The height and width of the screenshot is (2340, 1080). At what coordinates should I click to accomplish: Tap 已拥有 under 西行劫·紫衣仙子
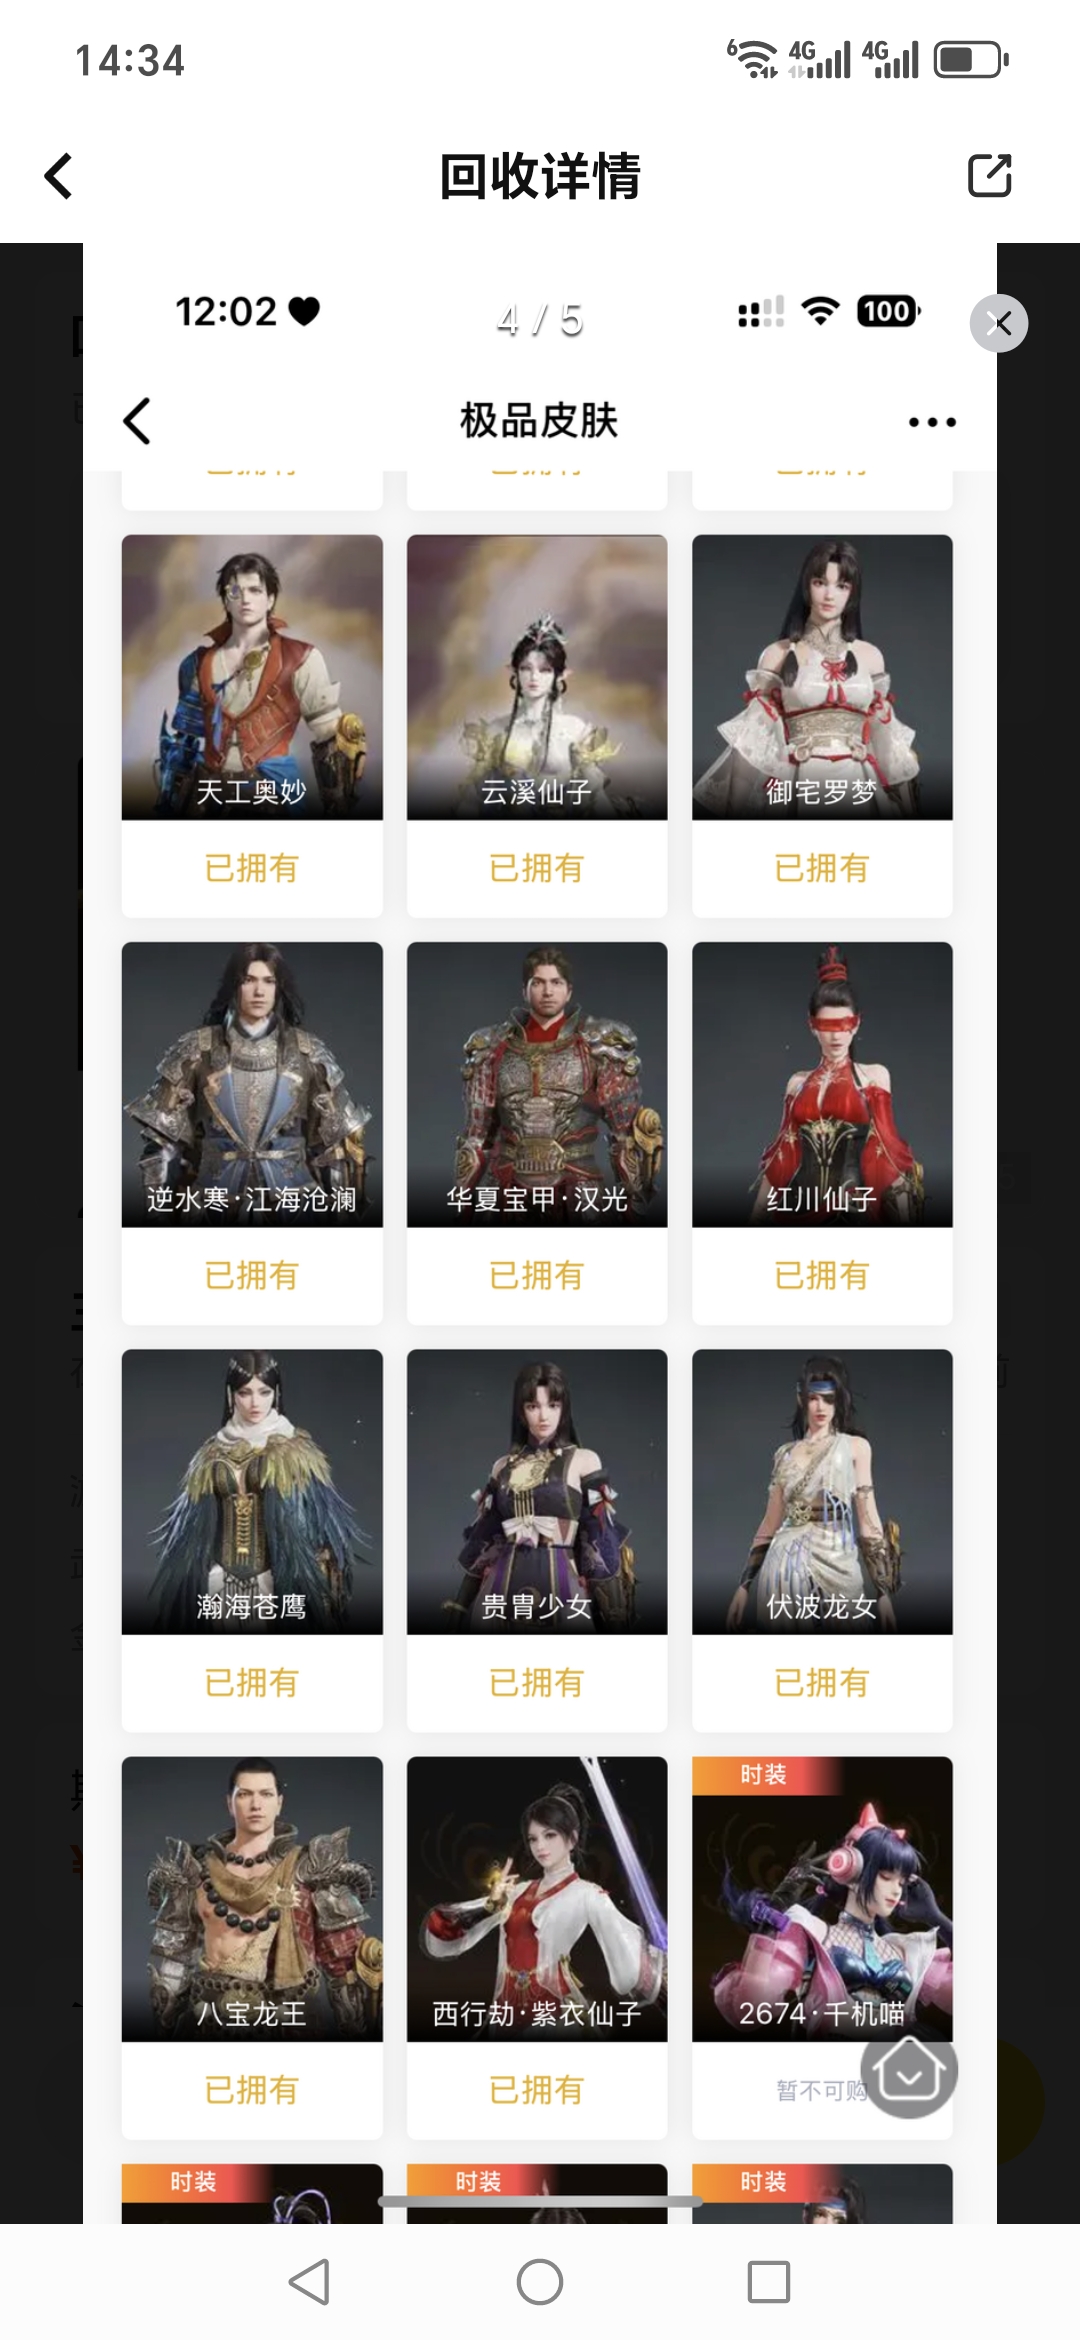[x=537, y=2089]
